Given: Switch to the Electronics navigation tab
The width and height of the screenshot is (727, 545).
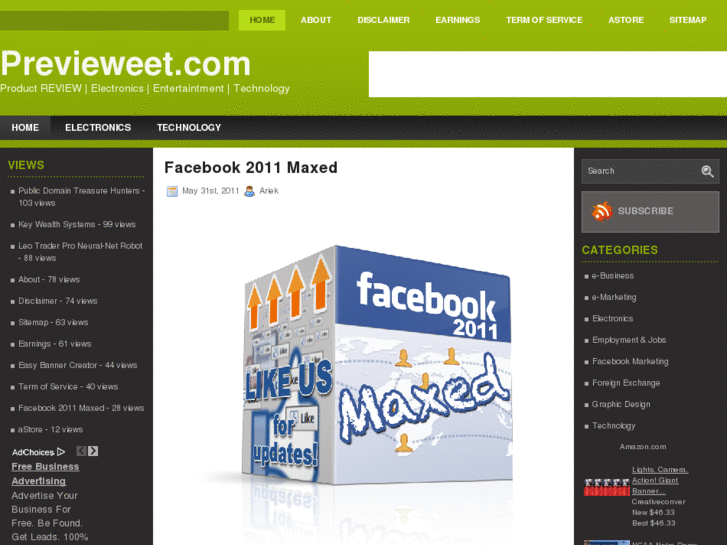Looking at the screenshot, I should 98,128.
